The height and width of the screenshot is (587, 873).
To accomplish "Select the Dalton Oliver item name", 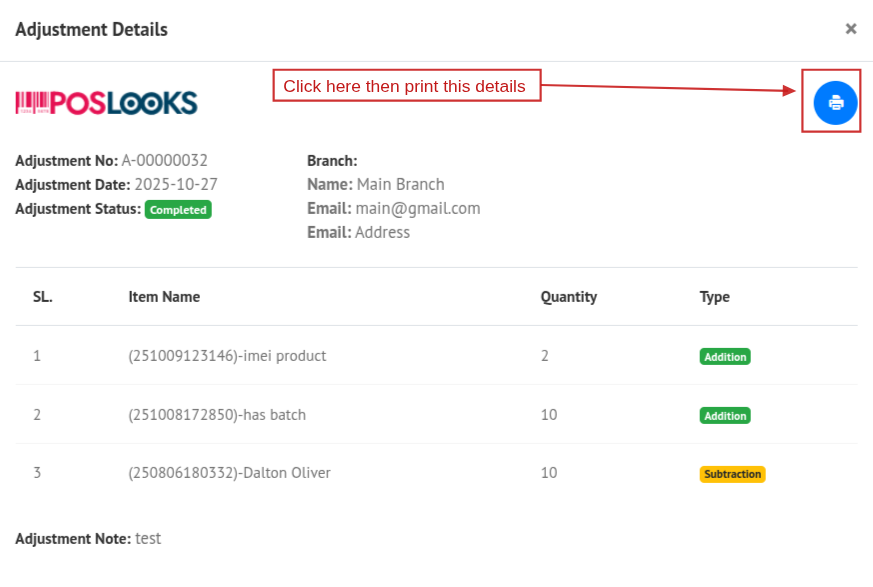I will tap(229, 473).
